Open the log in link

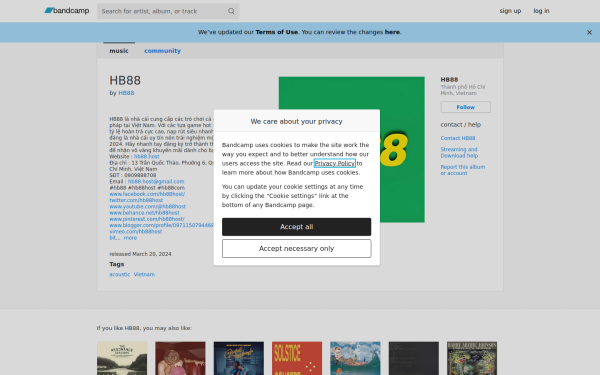[x=541, y=11]
